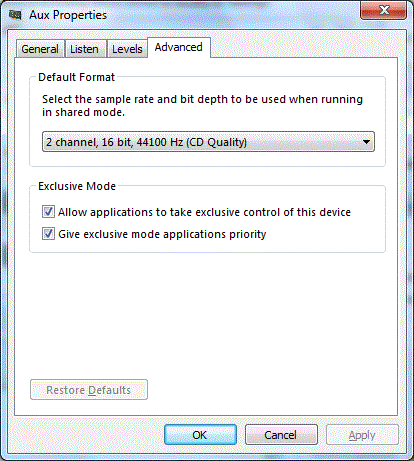Cancel the Aux Properties changes
The height and width of the screenshot is (461, 414).
click(x=281, y=435)
